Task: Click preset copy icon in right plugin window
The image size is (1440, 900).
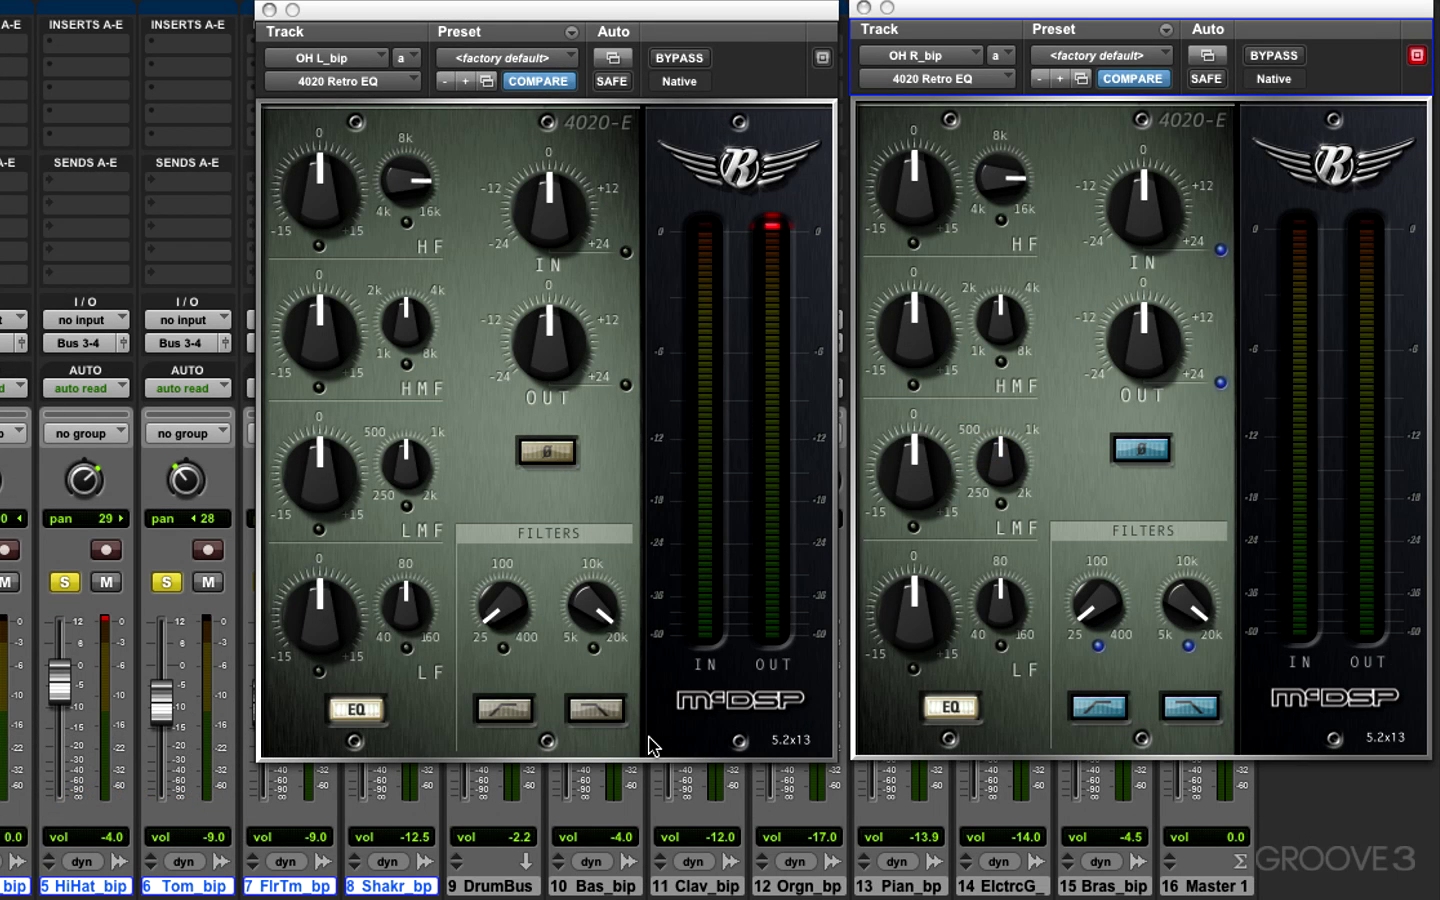Action: (1082, 79)
